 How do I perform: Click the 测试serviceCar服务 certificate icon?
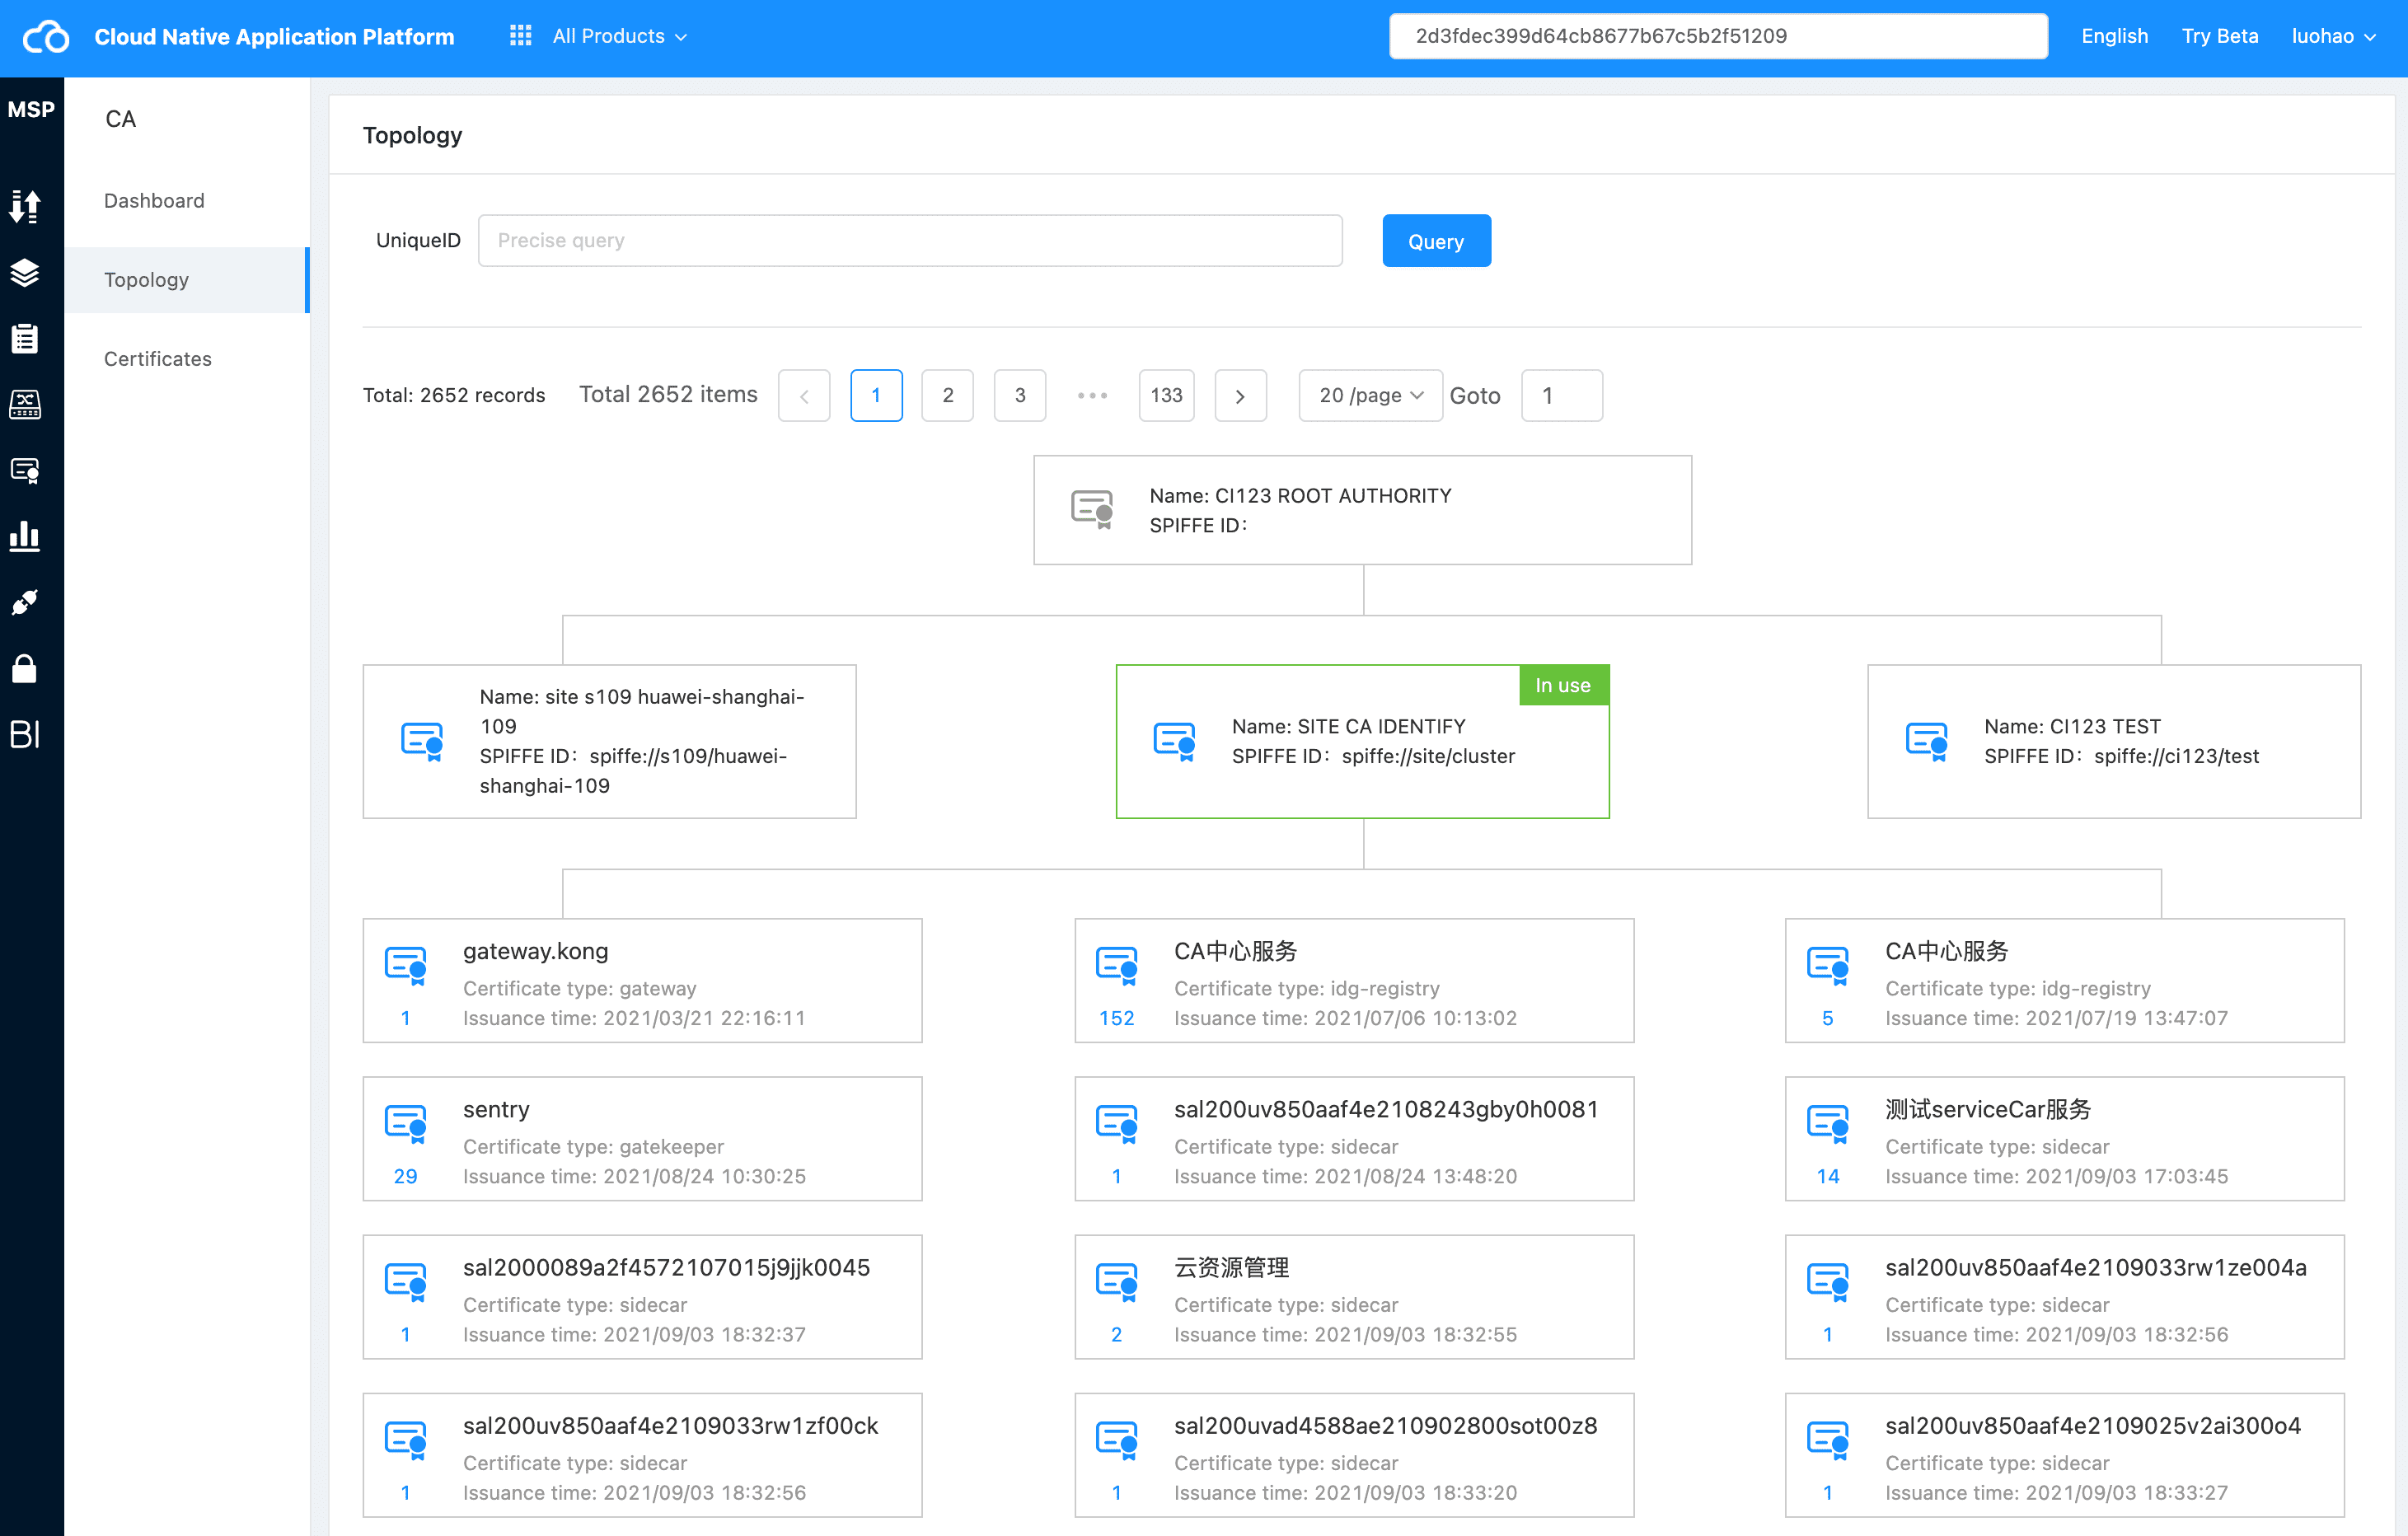pyautogui.click(x=1828, y=1124)
